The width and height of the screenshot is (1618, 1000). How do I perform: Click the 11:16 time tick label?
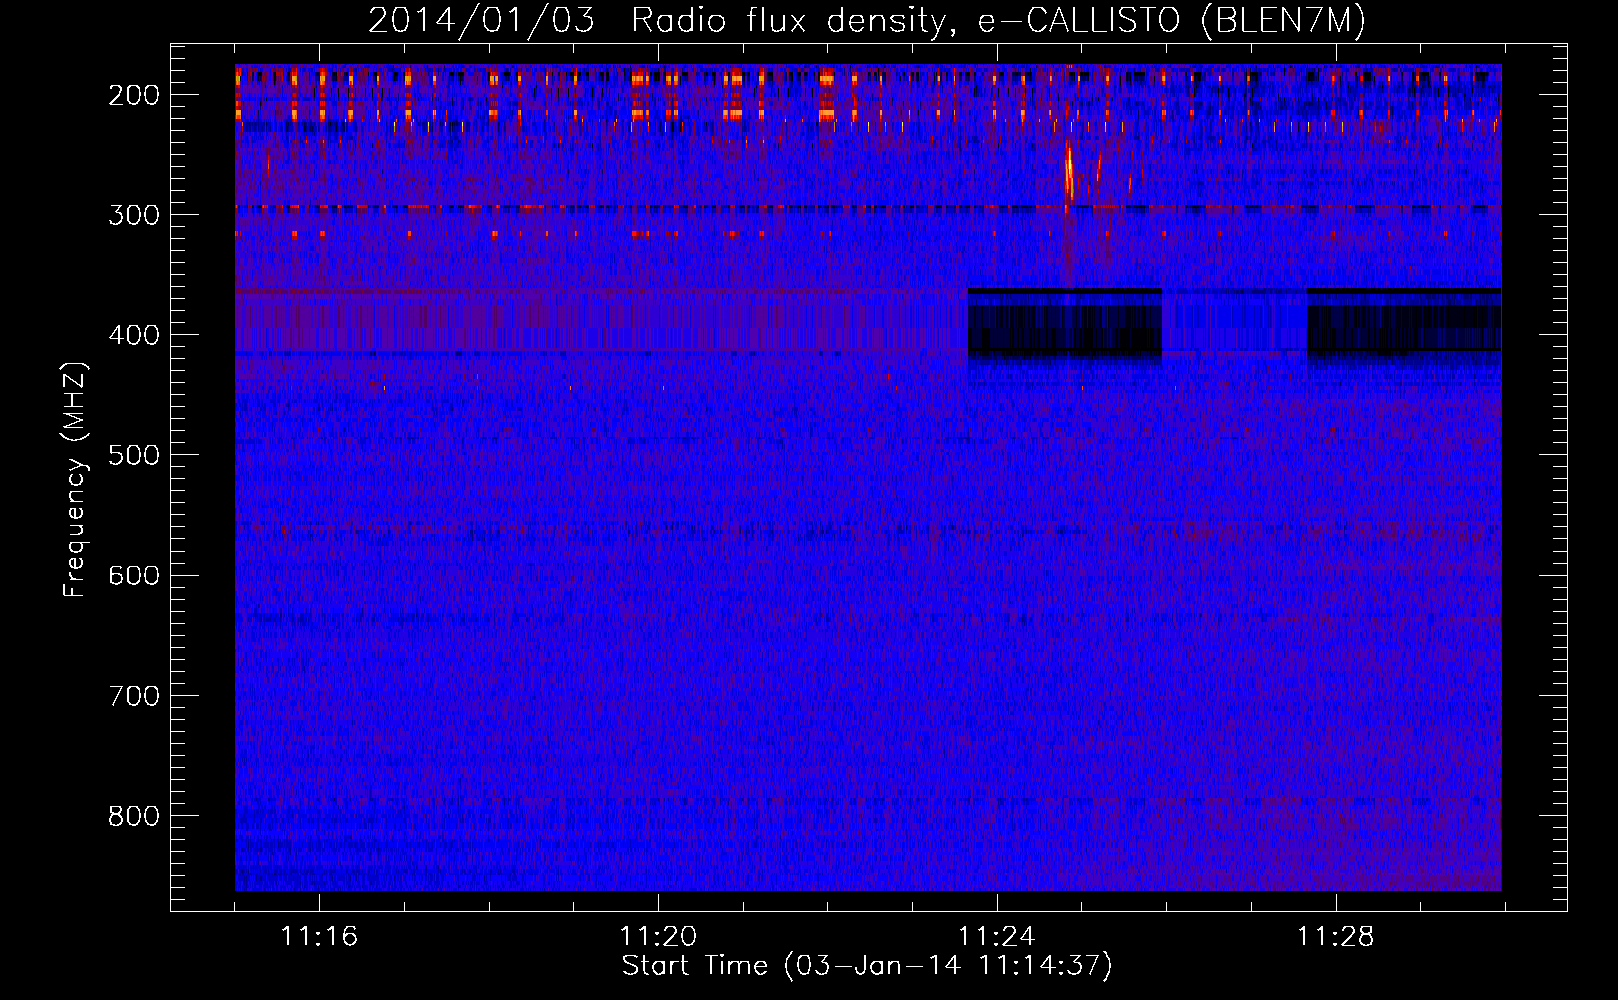(x=319, y=936)
